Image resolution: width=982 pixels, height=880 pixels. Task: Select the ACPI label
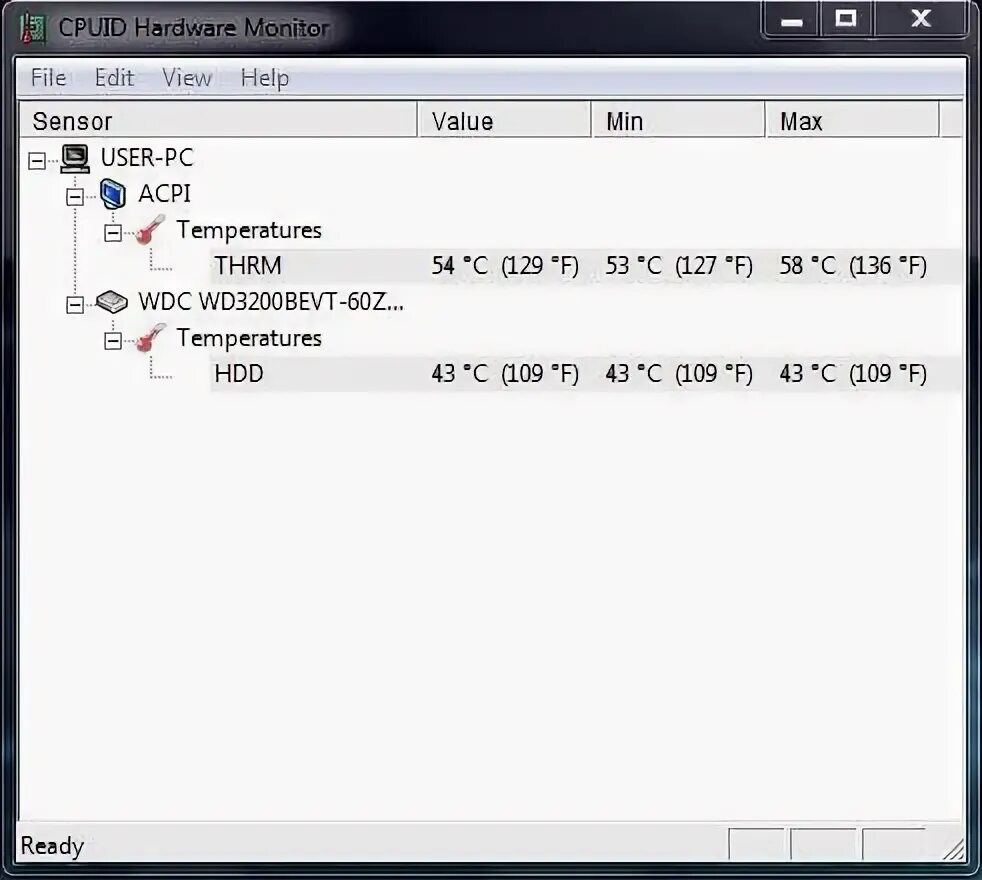pos(165,194)
